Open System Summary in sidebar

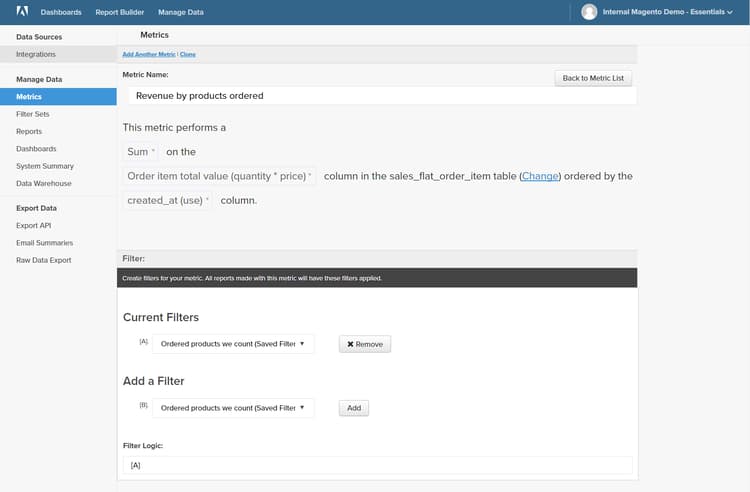click(x=45, y=166)
